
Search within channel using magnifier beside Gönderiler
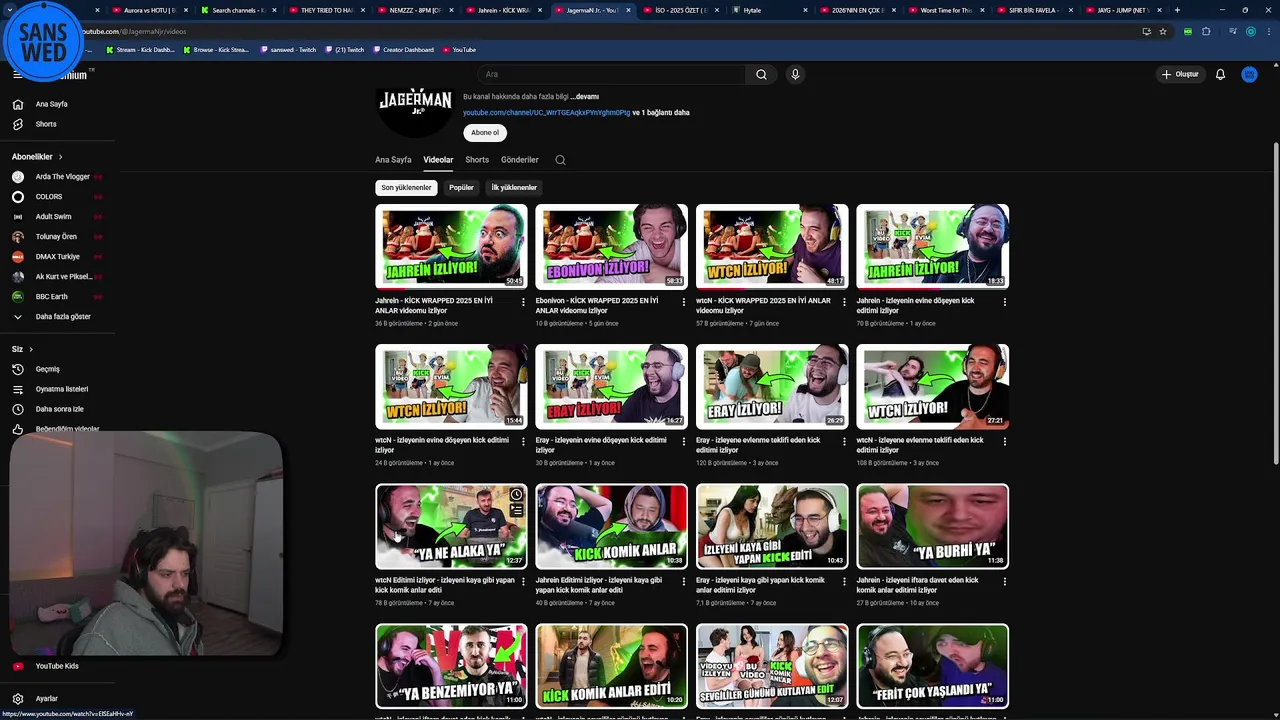point(560,160)
